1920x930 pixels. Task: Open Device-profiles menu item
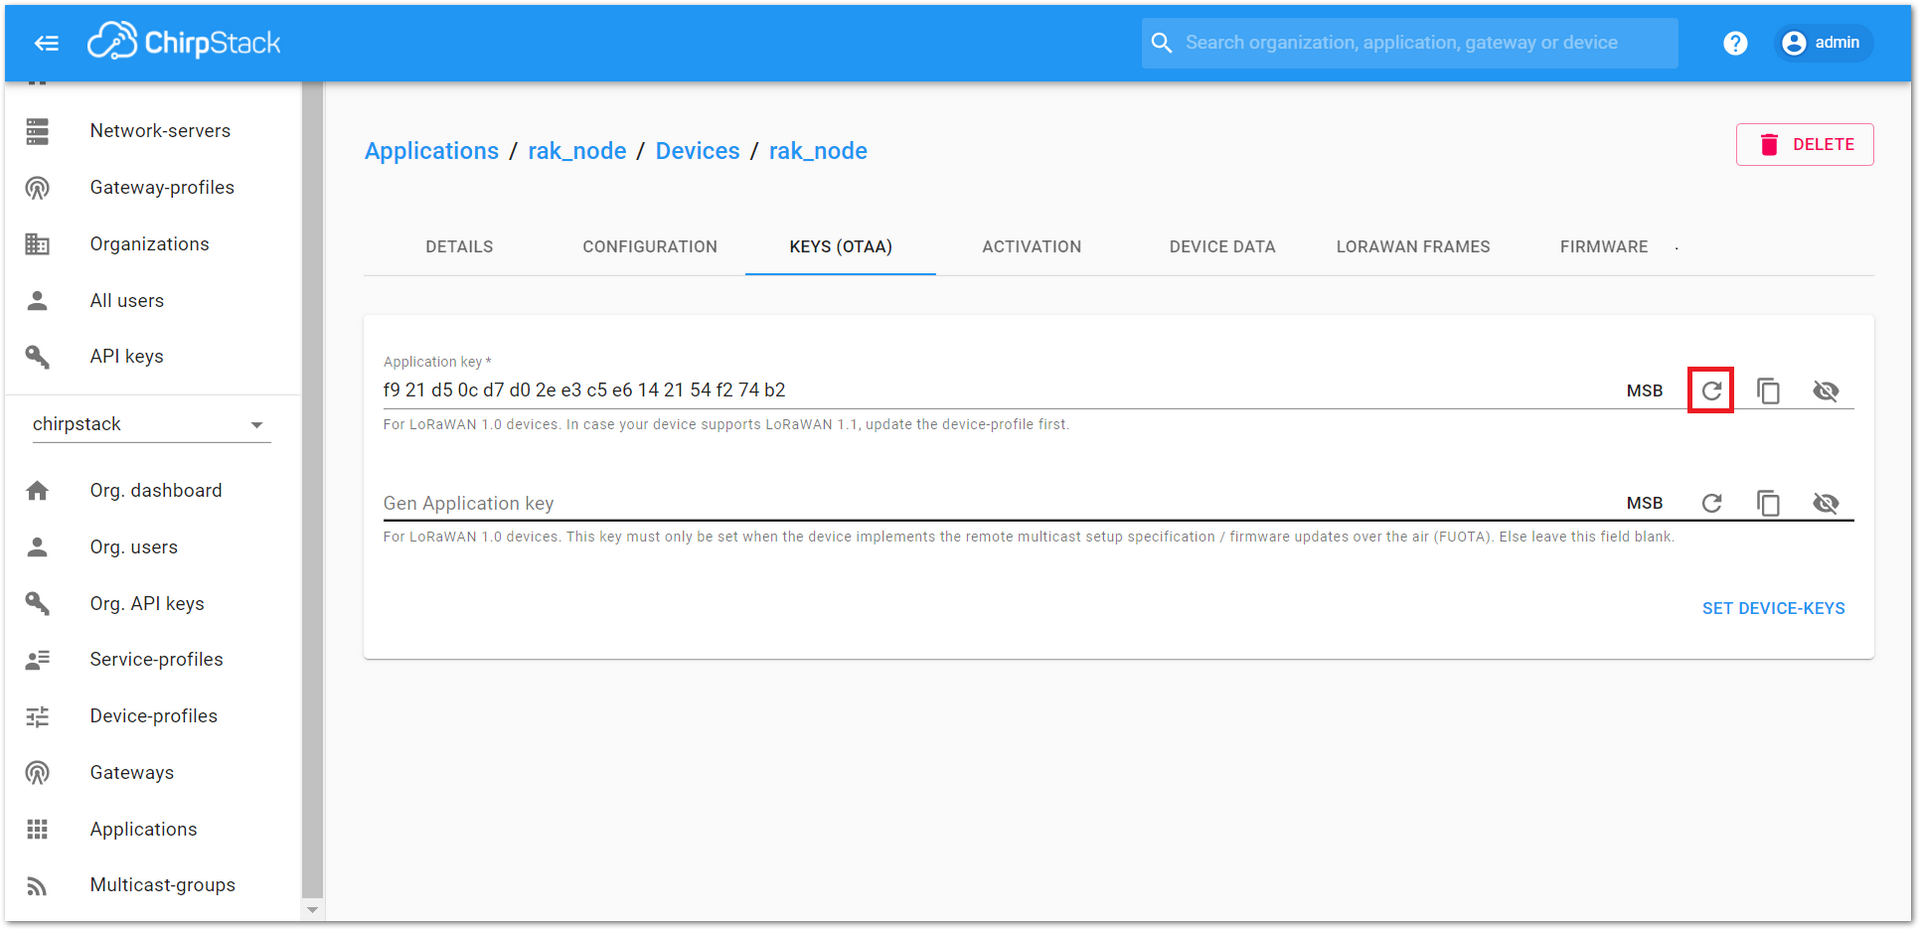[x=152, y=716]
